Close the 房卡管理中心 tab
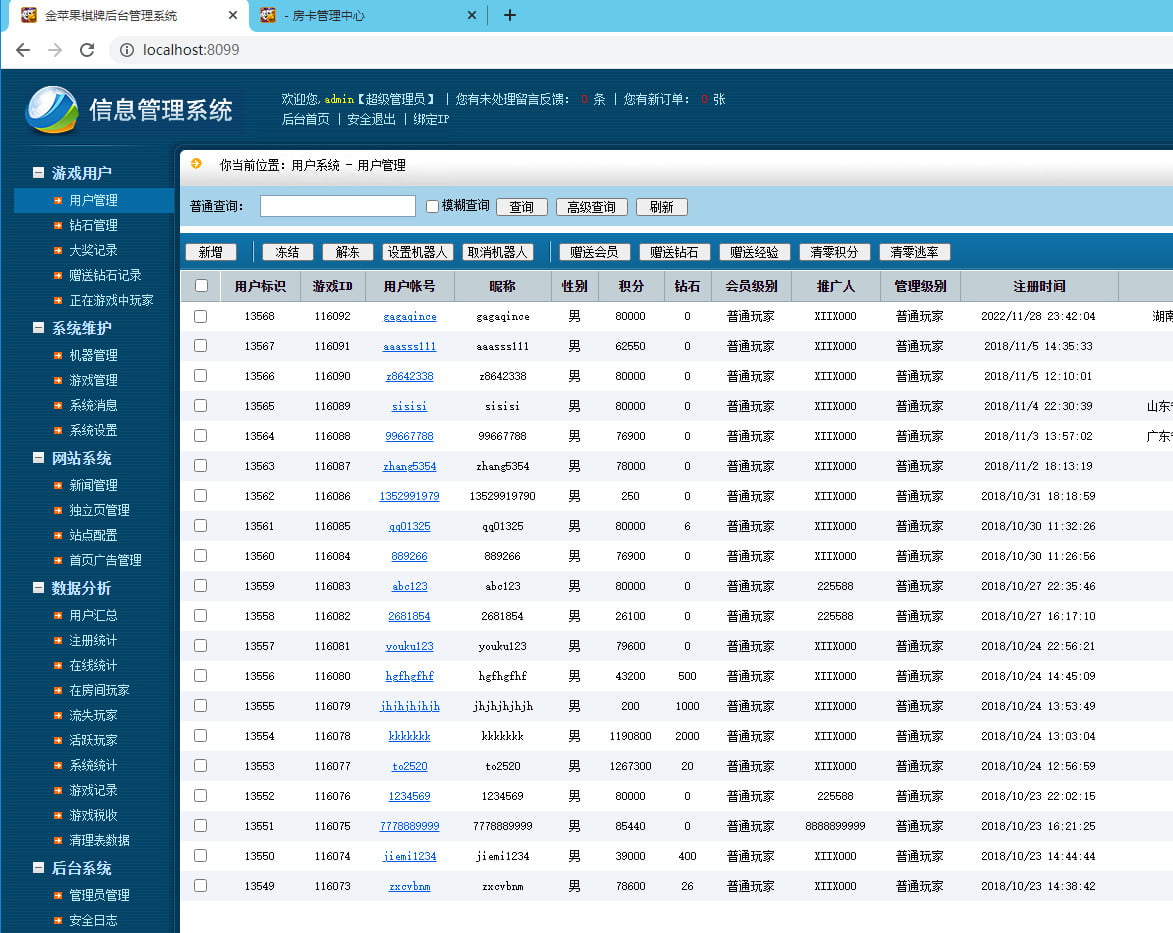 (x=472, y=15)
